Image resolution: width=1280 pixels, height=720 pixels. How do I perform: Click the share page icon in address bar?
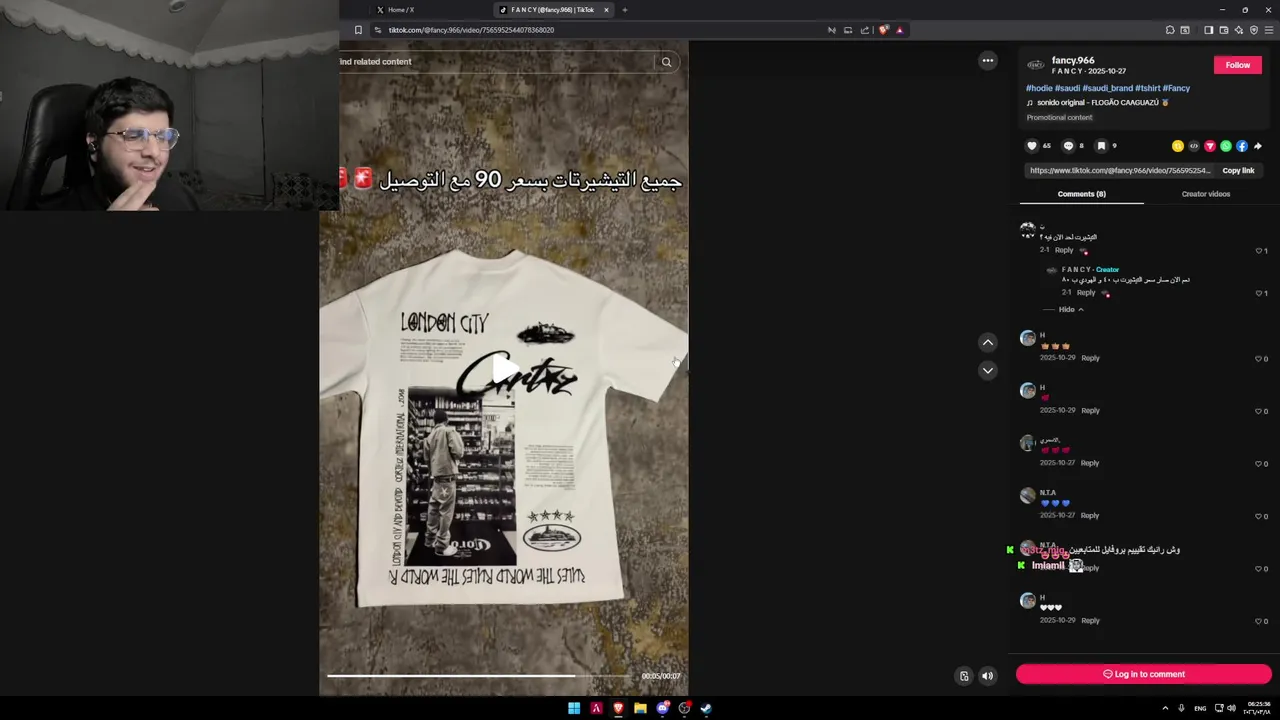coord(865,30)
